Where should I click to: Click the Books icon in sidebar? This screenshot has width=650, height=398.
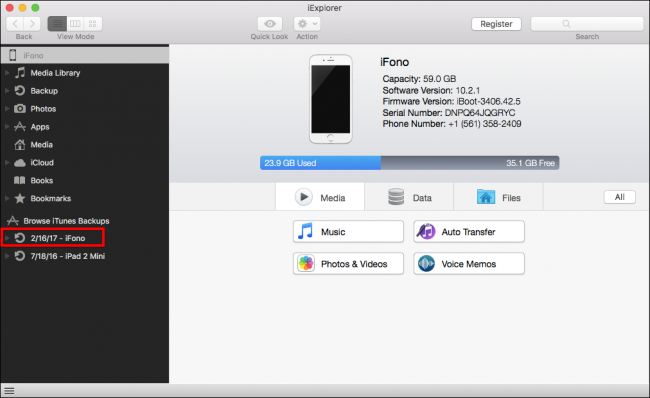[19, 180]
